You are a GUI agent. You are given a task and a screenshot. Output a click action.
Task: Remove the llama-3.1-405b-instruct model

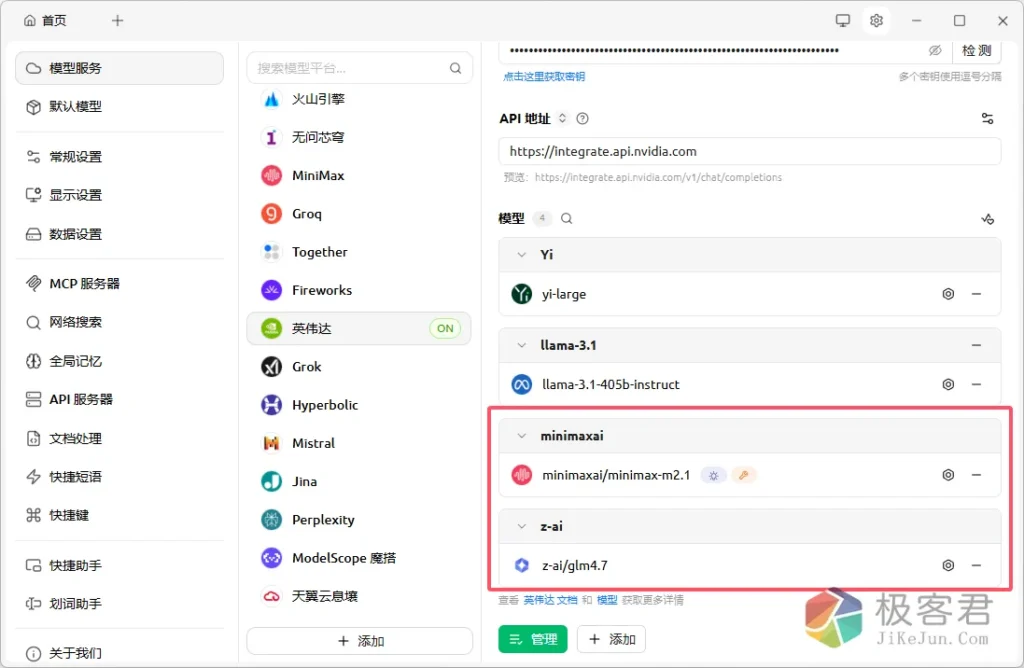(976, 384)
